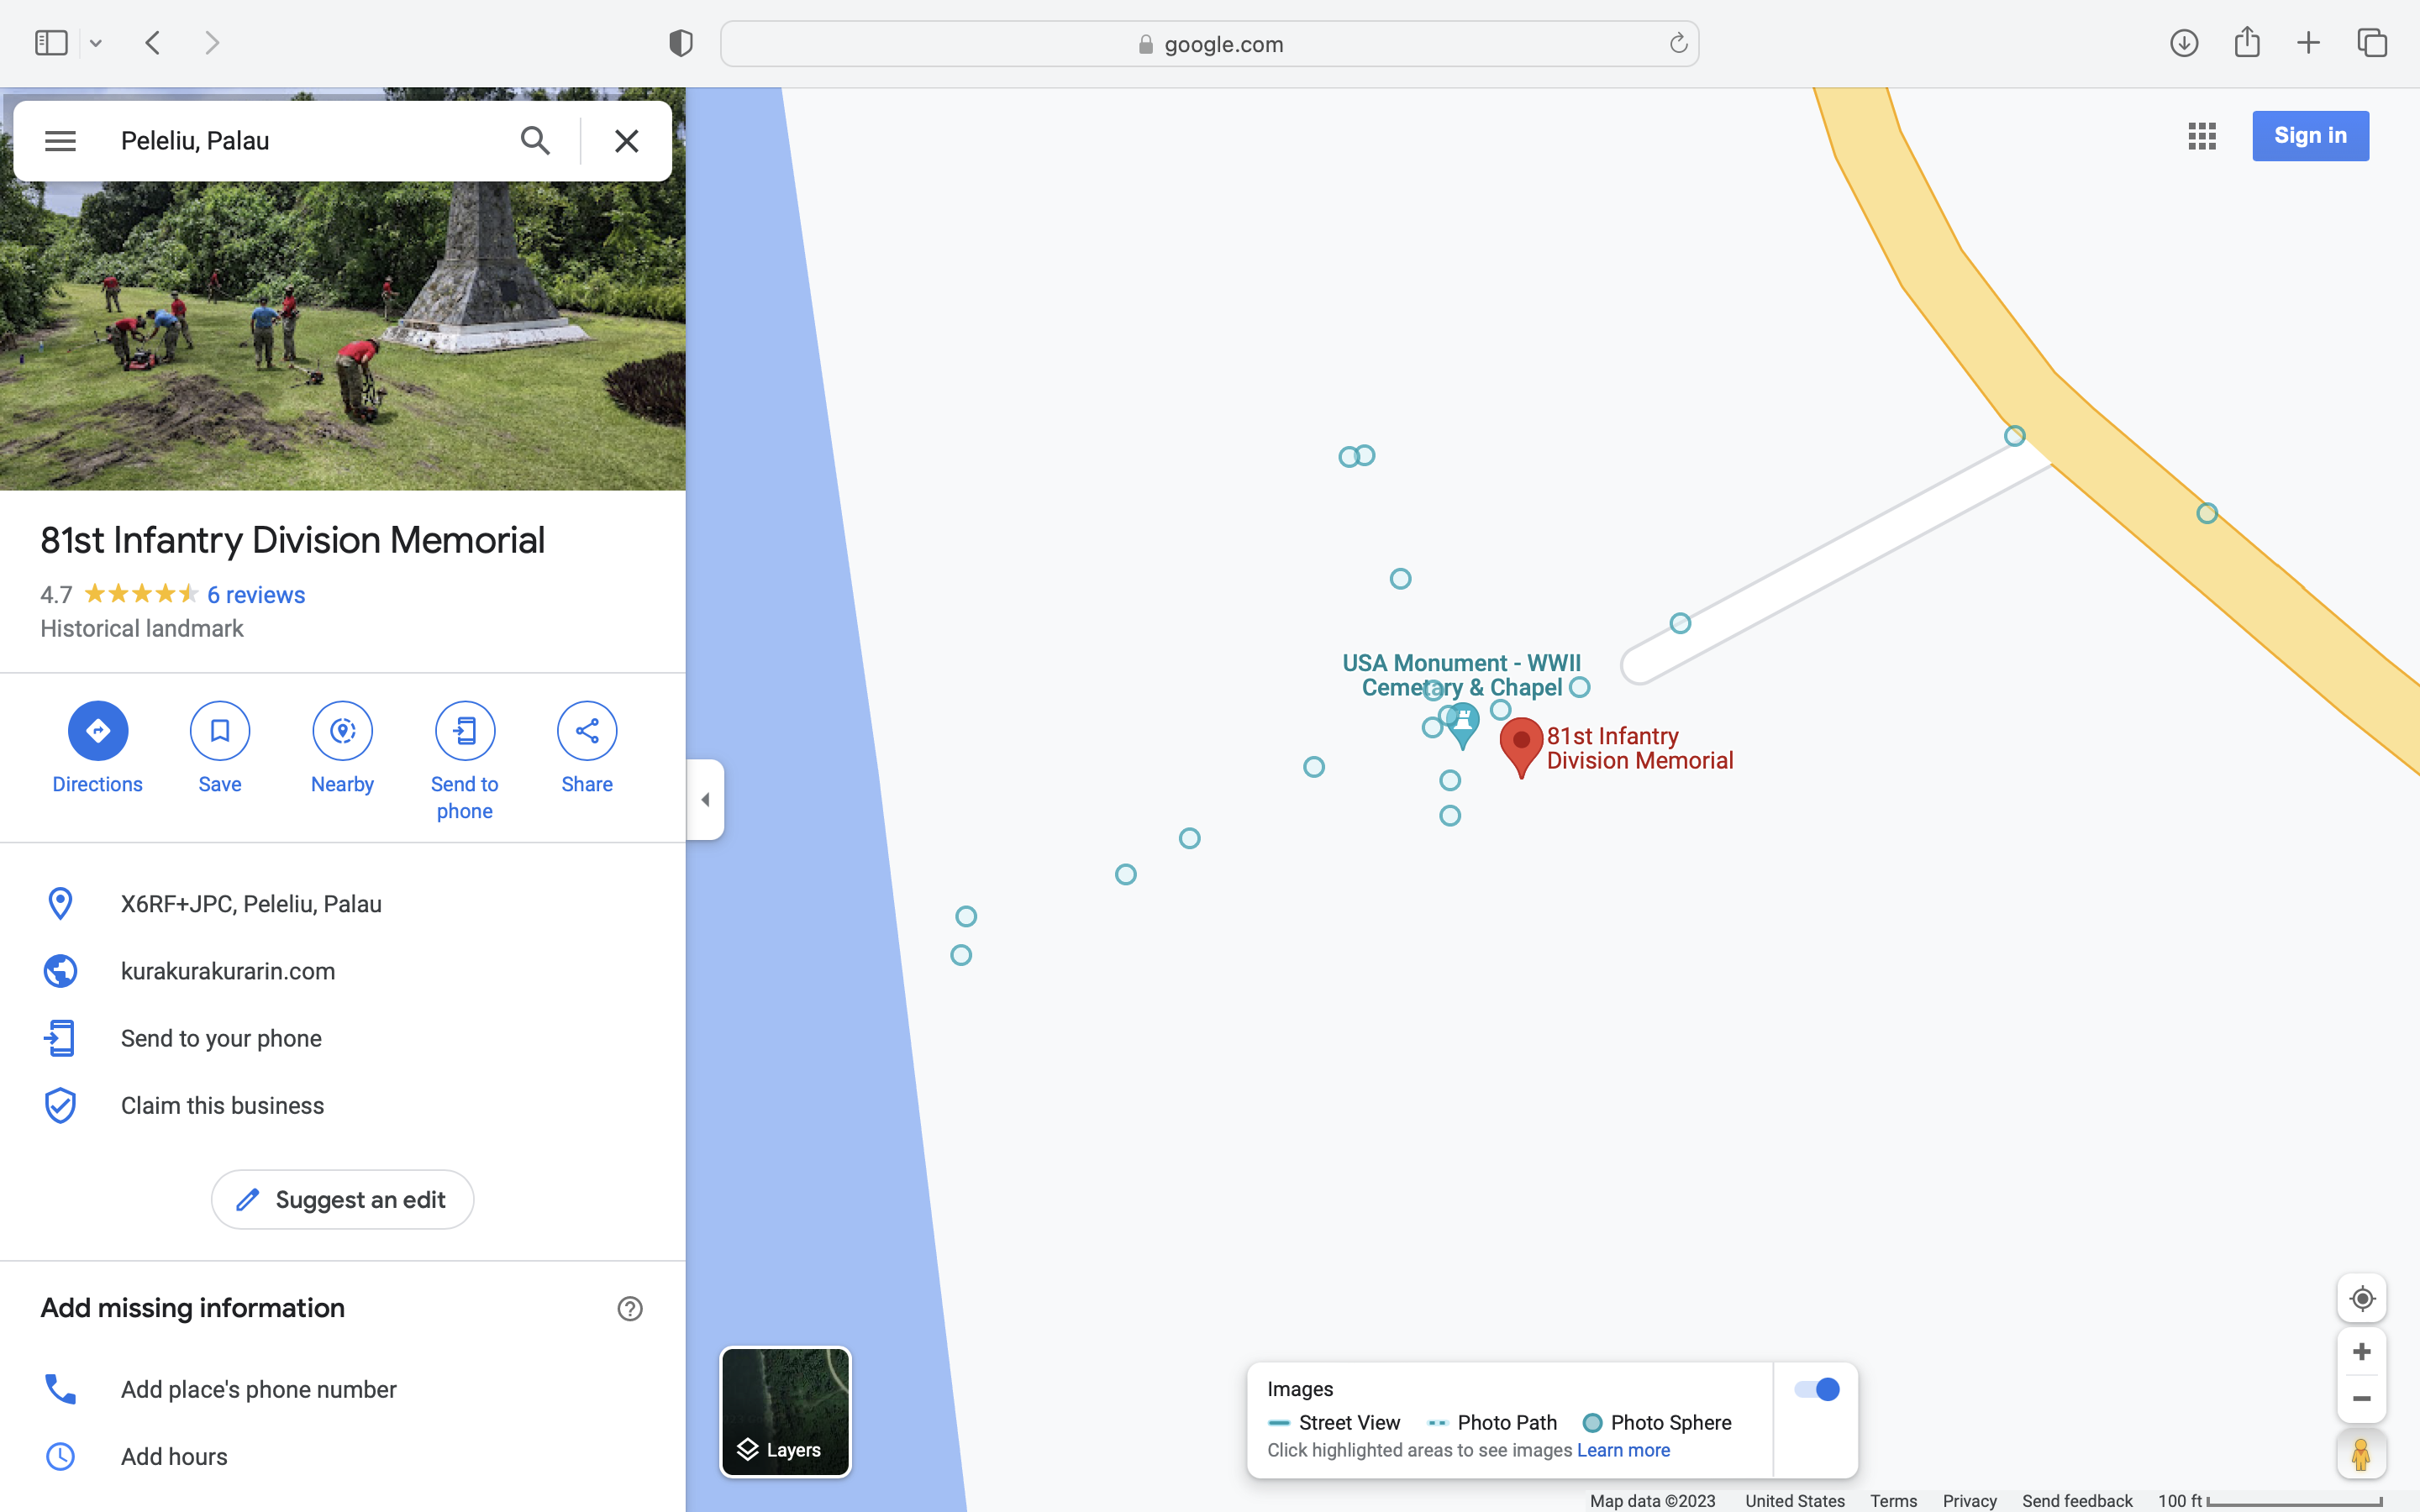2420x1512 pixels.
Task: Save this place with bookmark icon
Action: [219, 731]
